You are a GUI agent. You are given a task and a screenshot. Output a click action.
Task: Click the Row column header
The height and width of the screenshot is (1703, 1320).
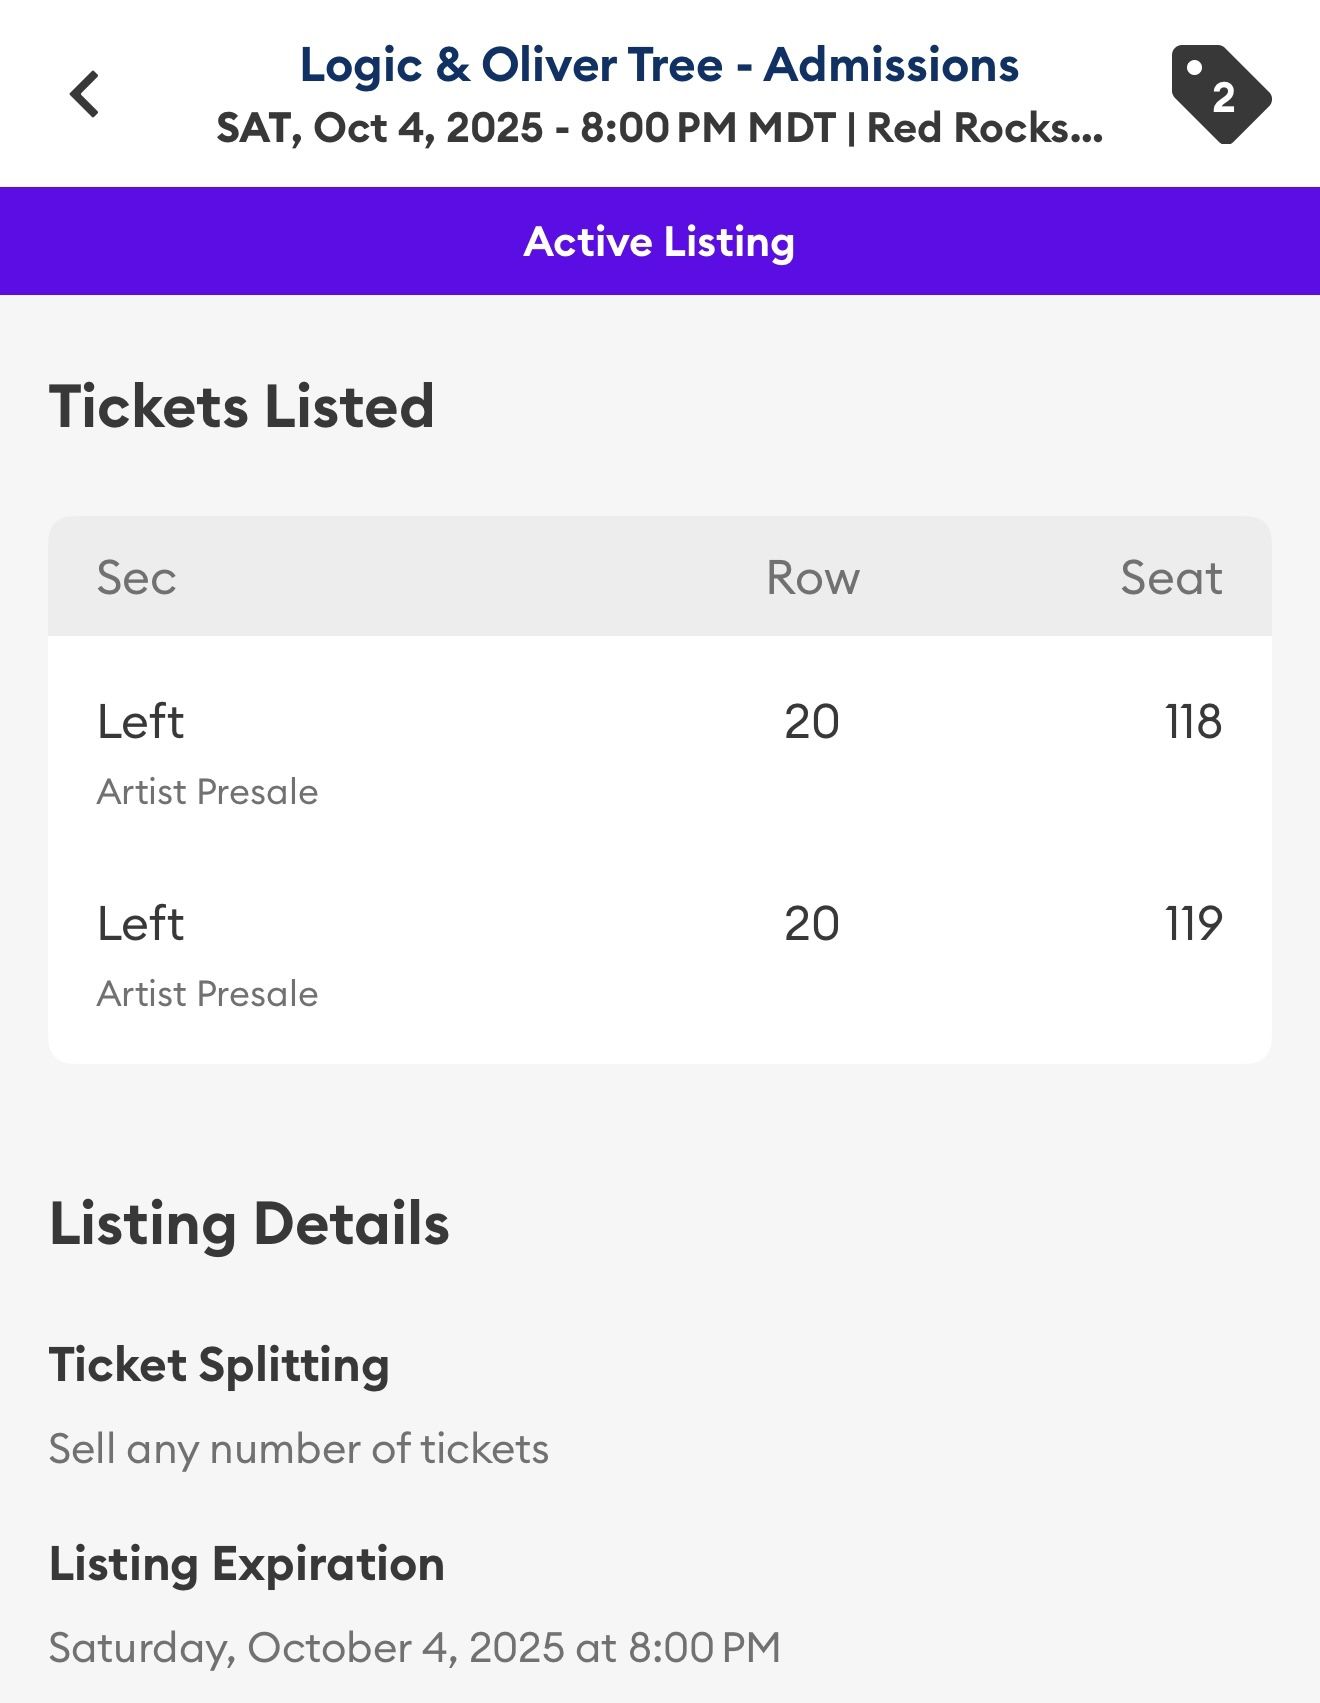pos(812,578)
